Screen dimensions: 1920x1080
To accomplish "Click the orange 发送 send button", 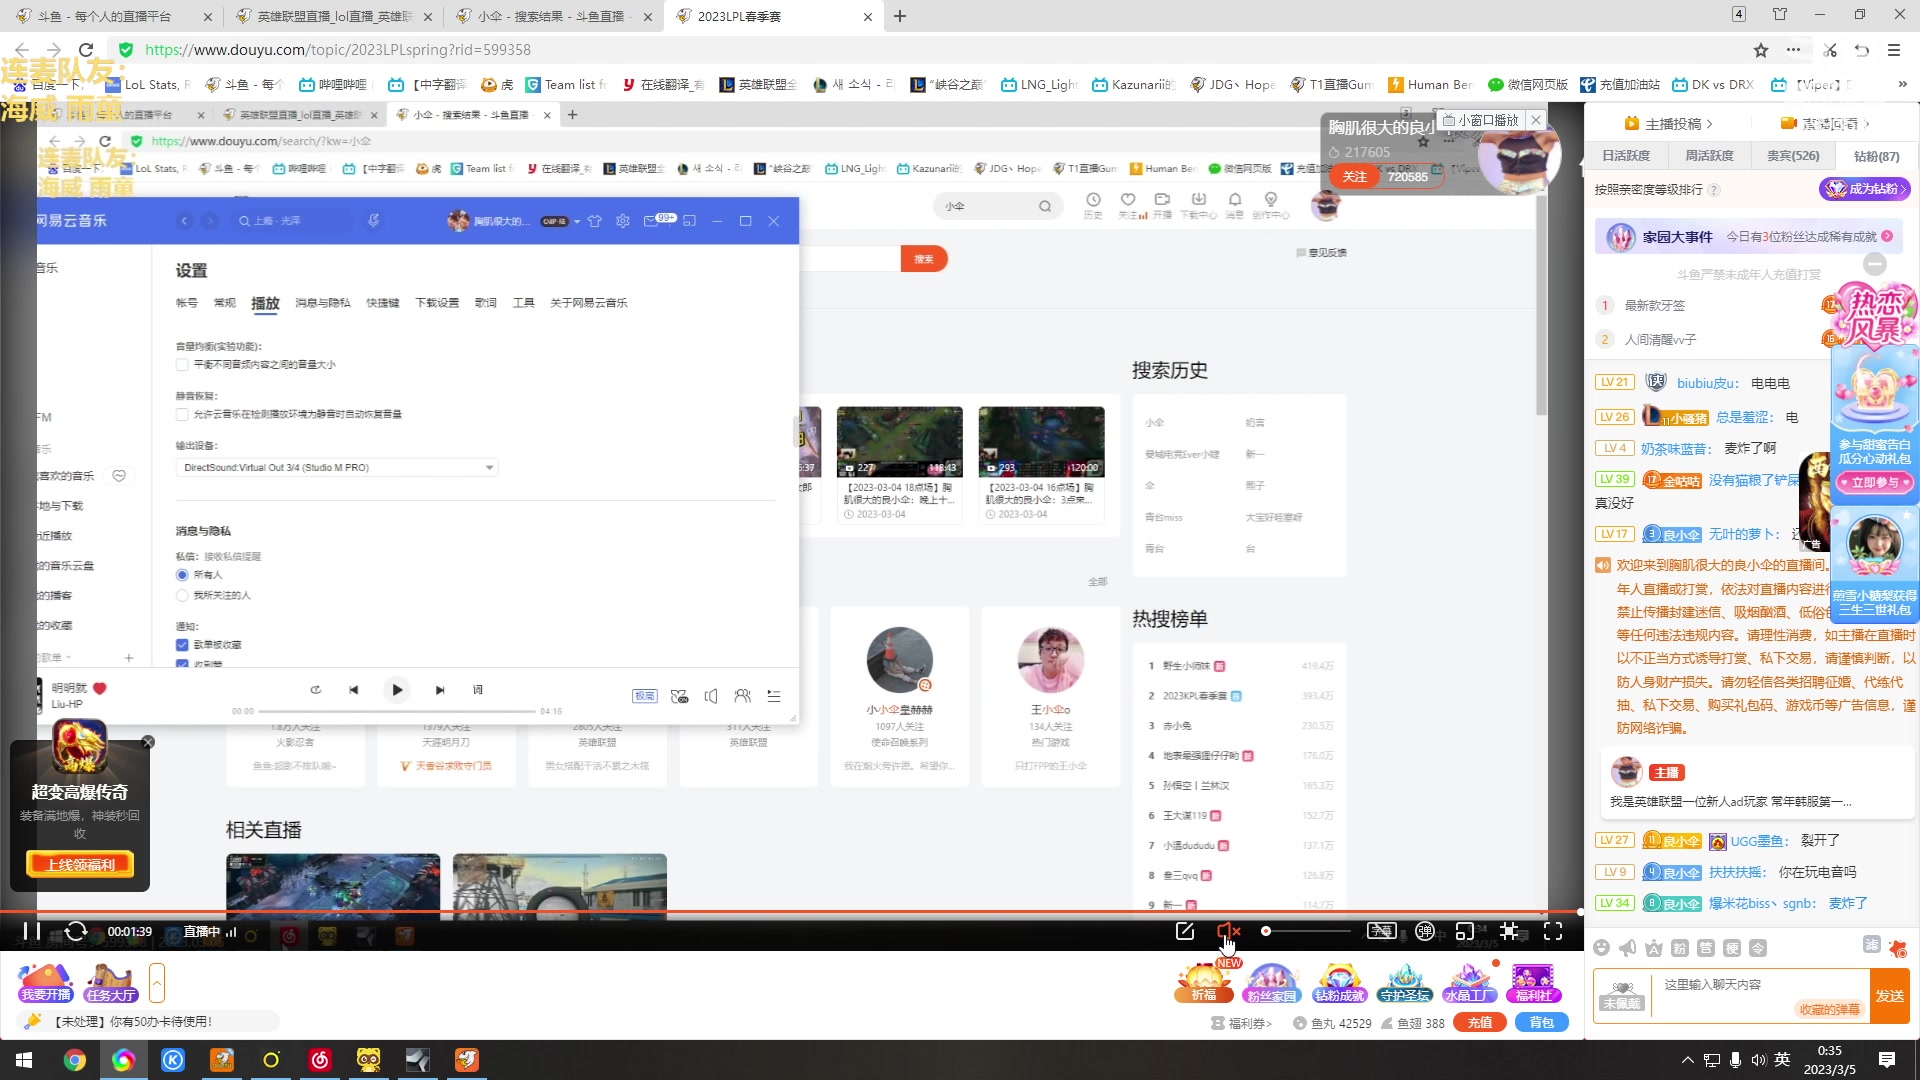I will [x=1890, y=996].
